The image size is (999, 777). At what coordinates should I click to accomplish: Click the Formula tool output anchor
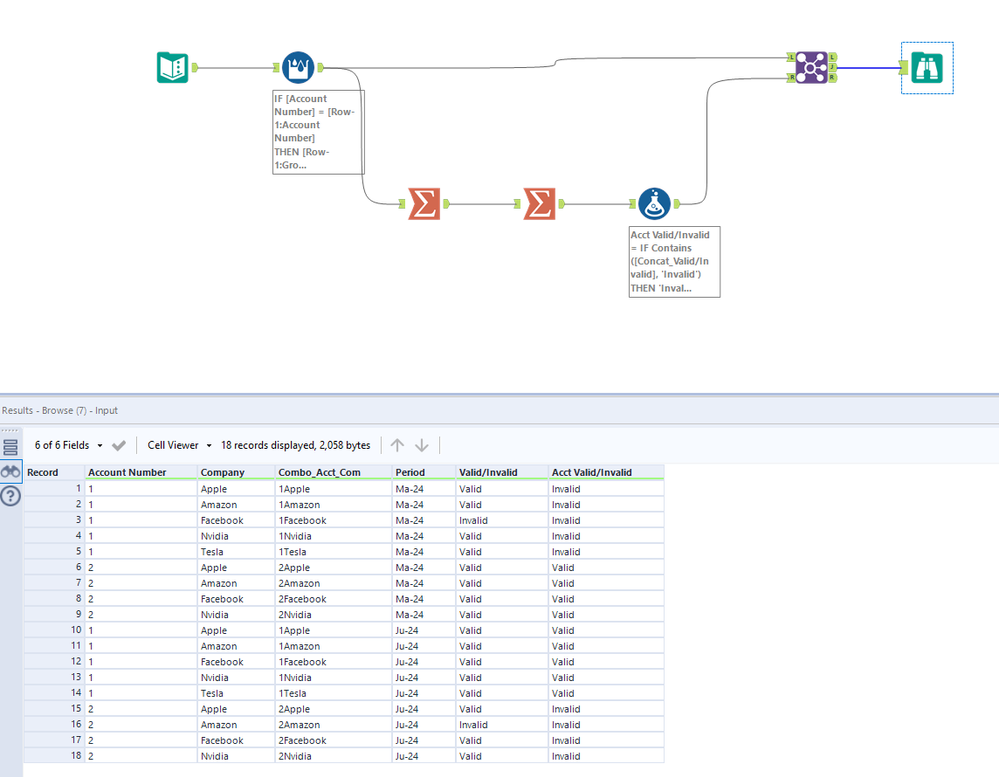click(x=677, y=204)
